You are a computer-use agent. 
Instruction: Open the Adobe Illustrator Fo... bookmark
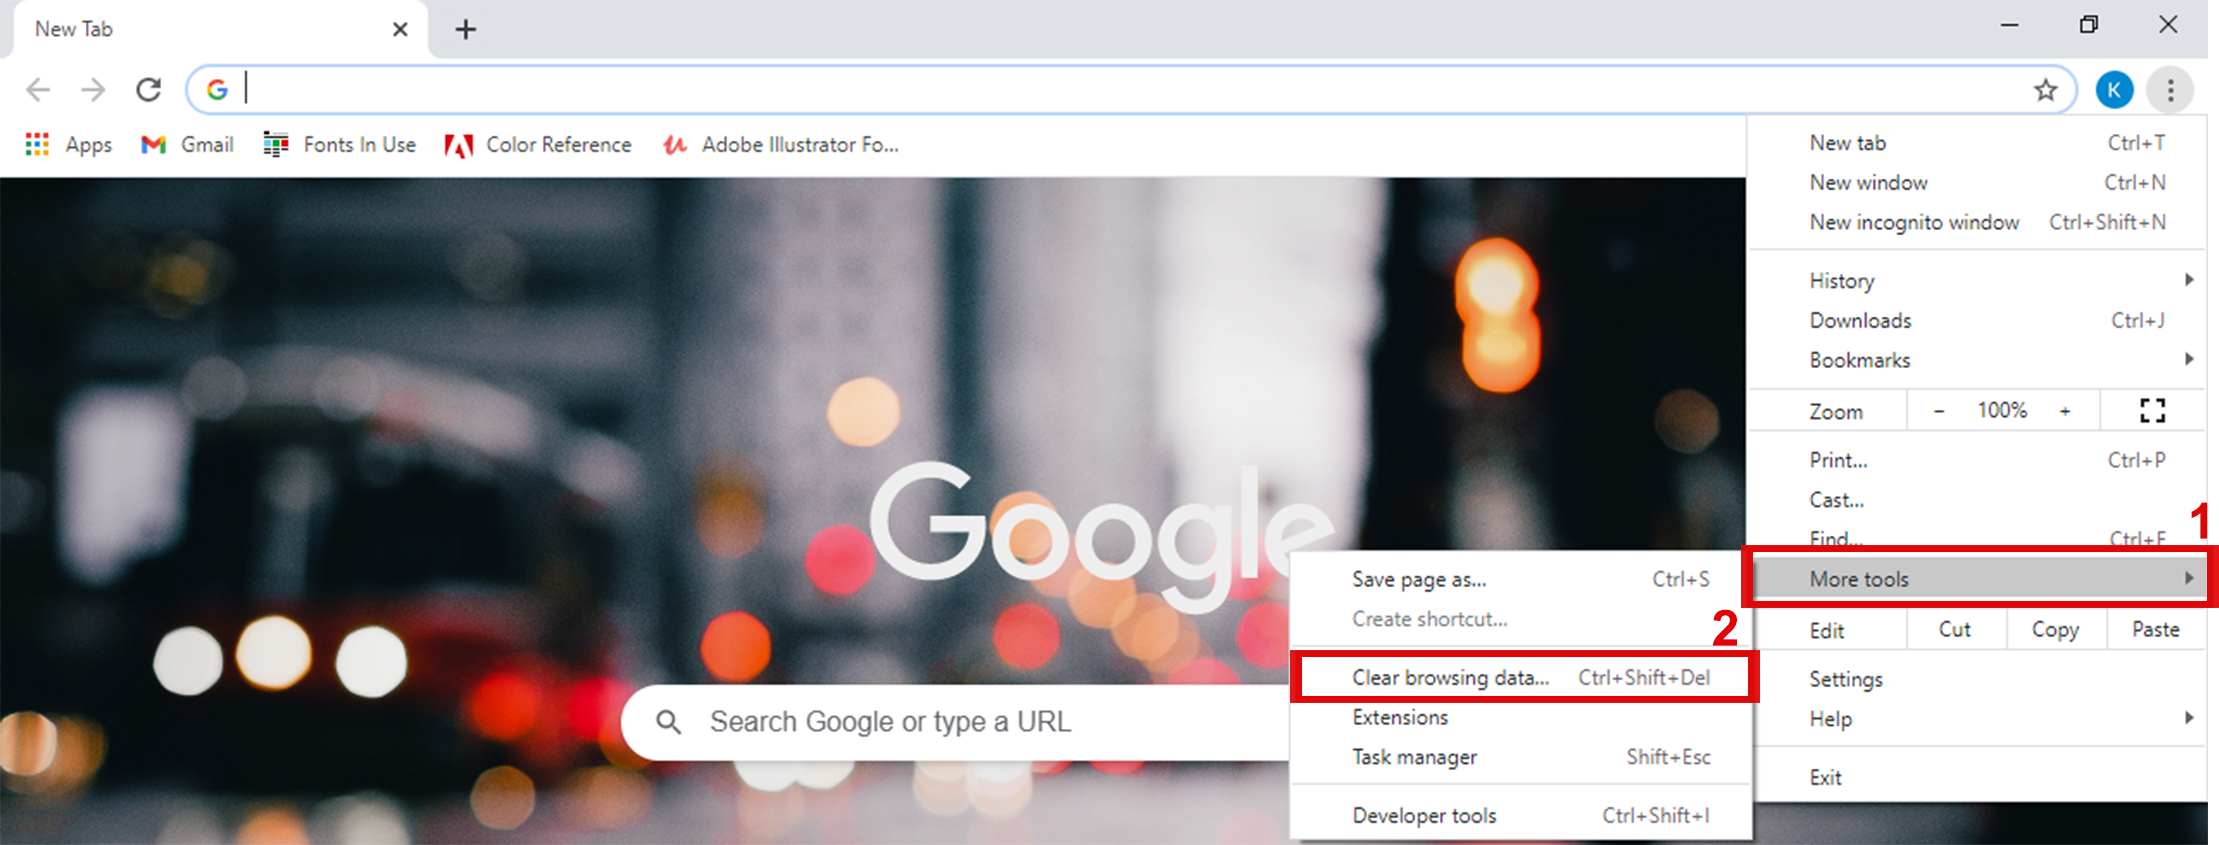click(780, 145)
